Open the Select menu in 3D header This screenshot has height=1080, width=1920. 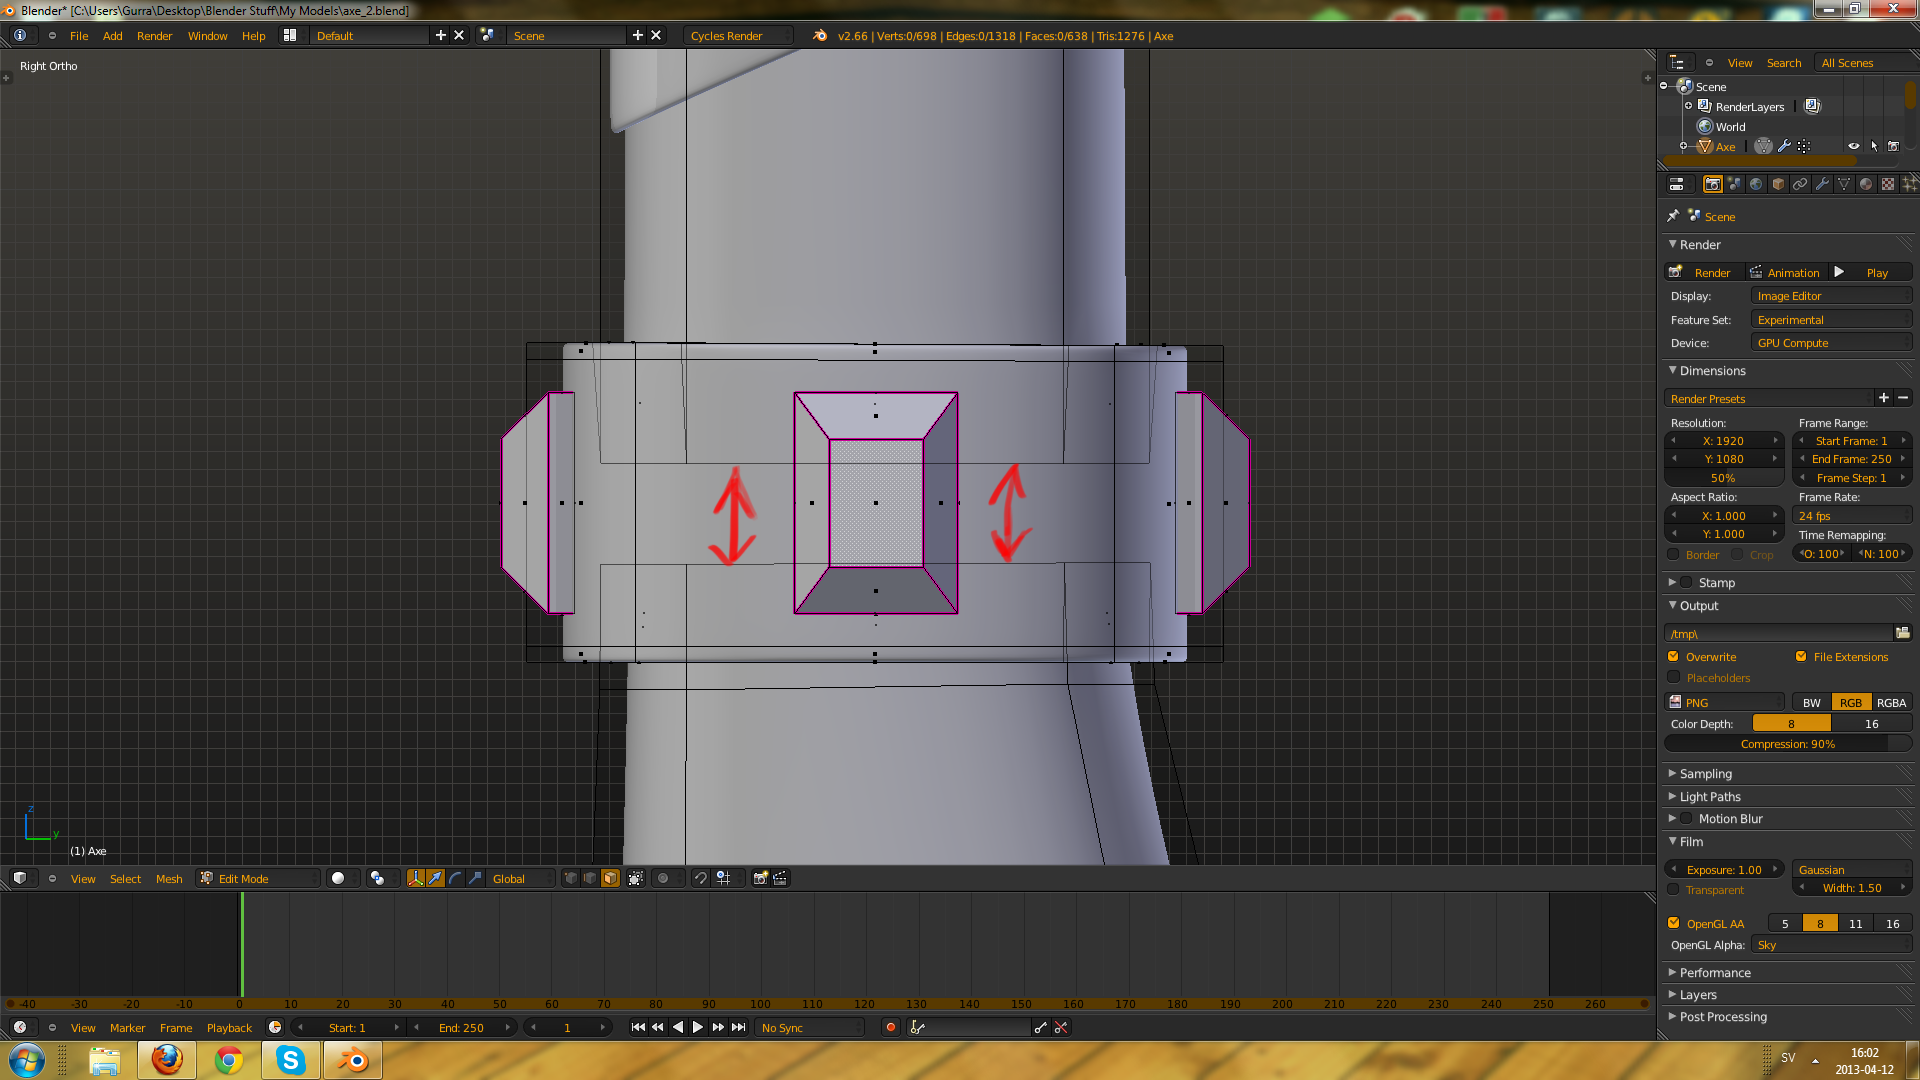tap(125, 878)
